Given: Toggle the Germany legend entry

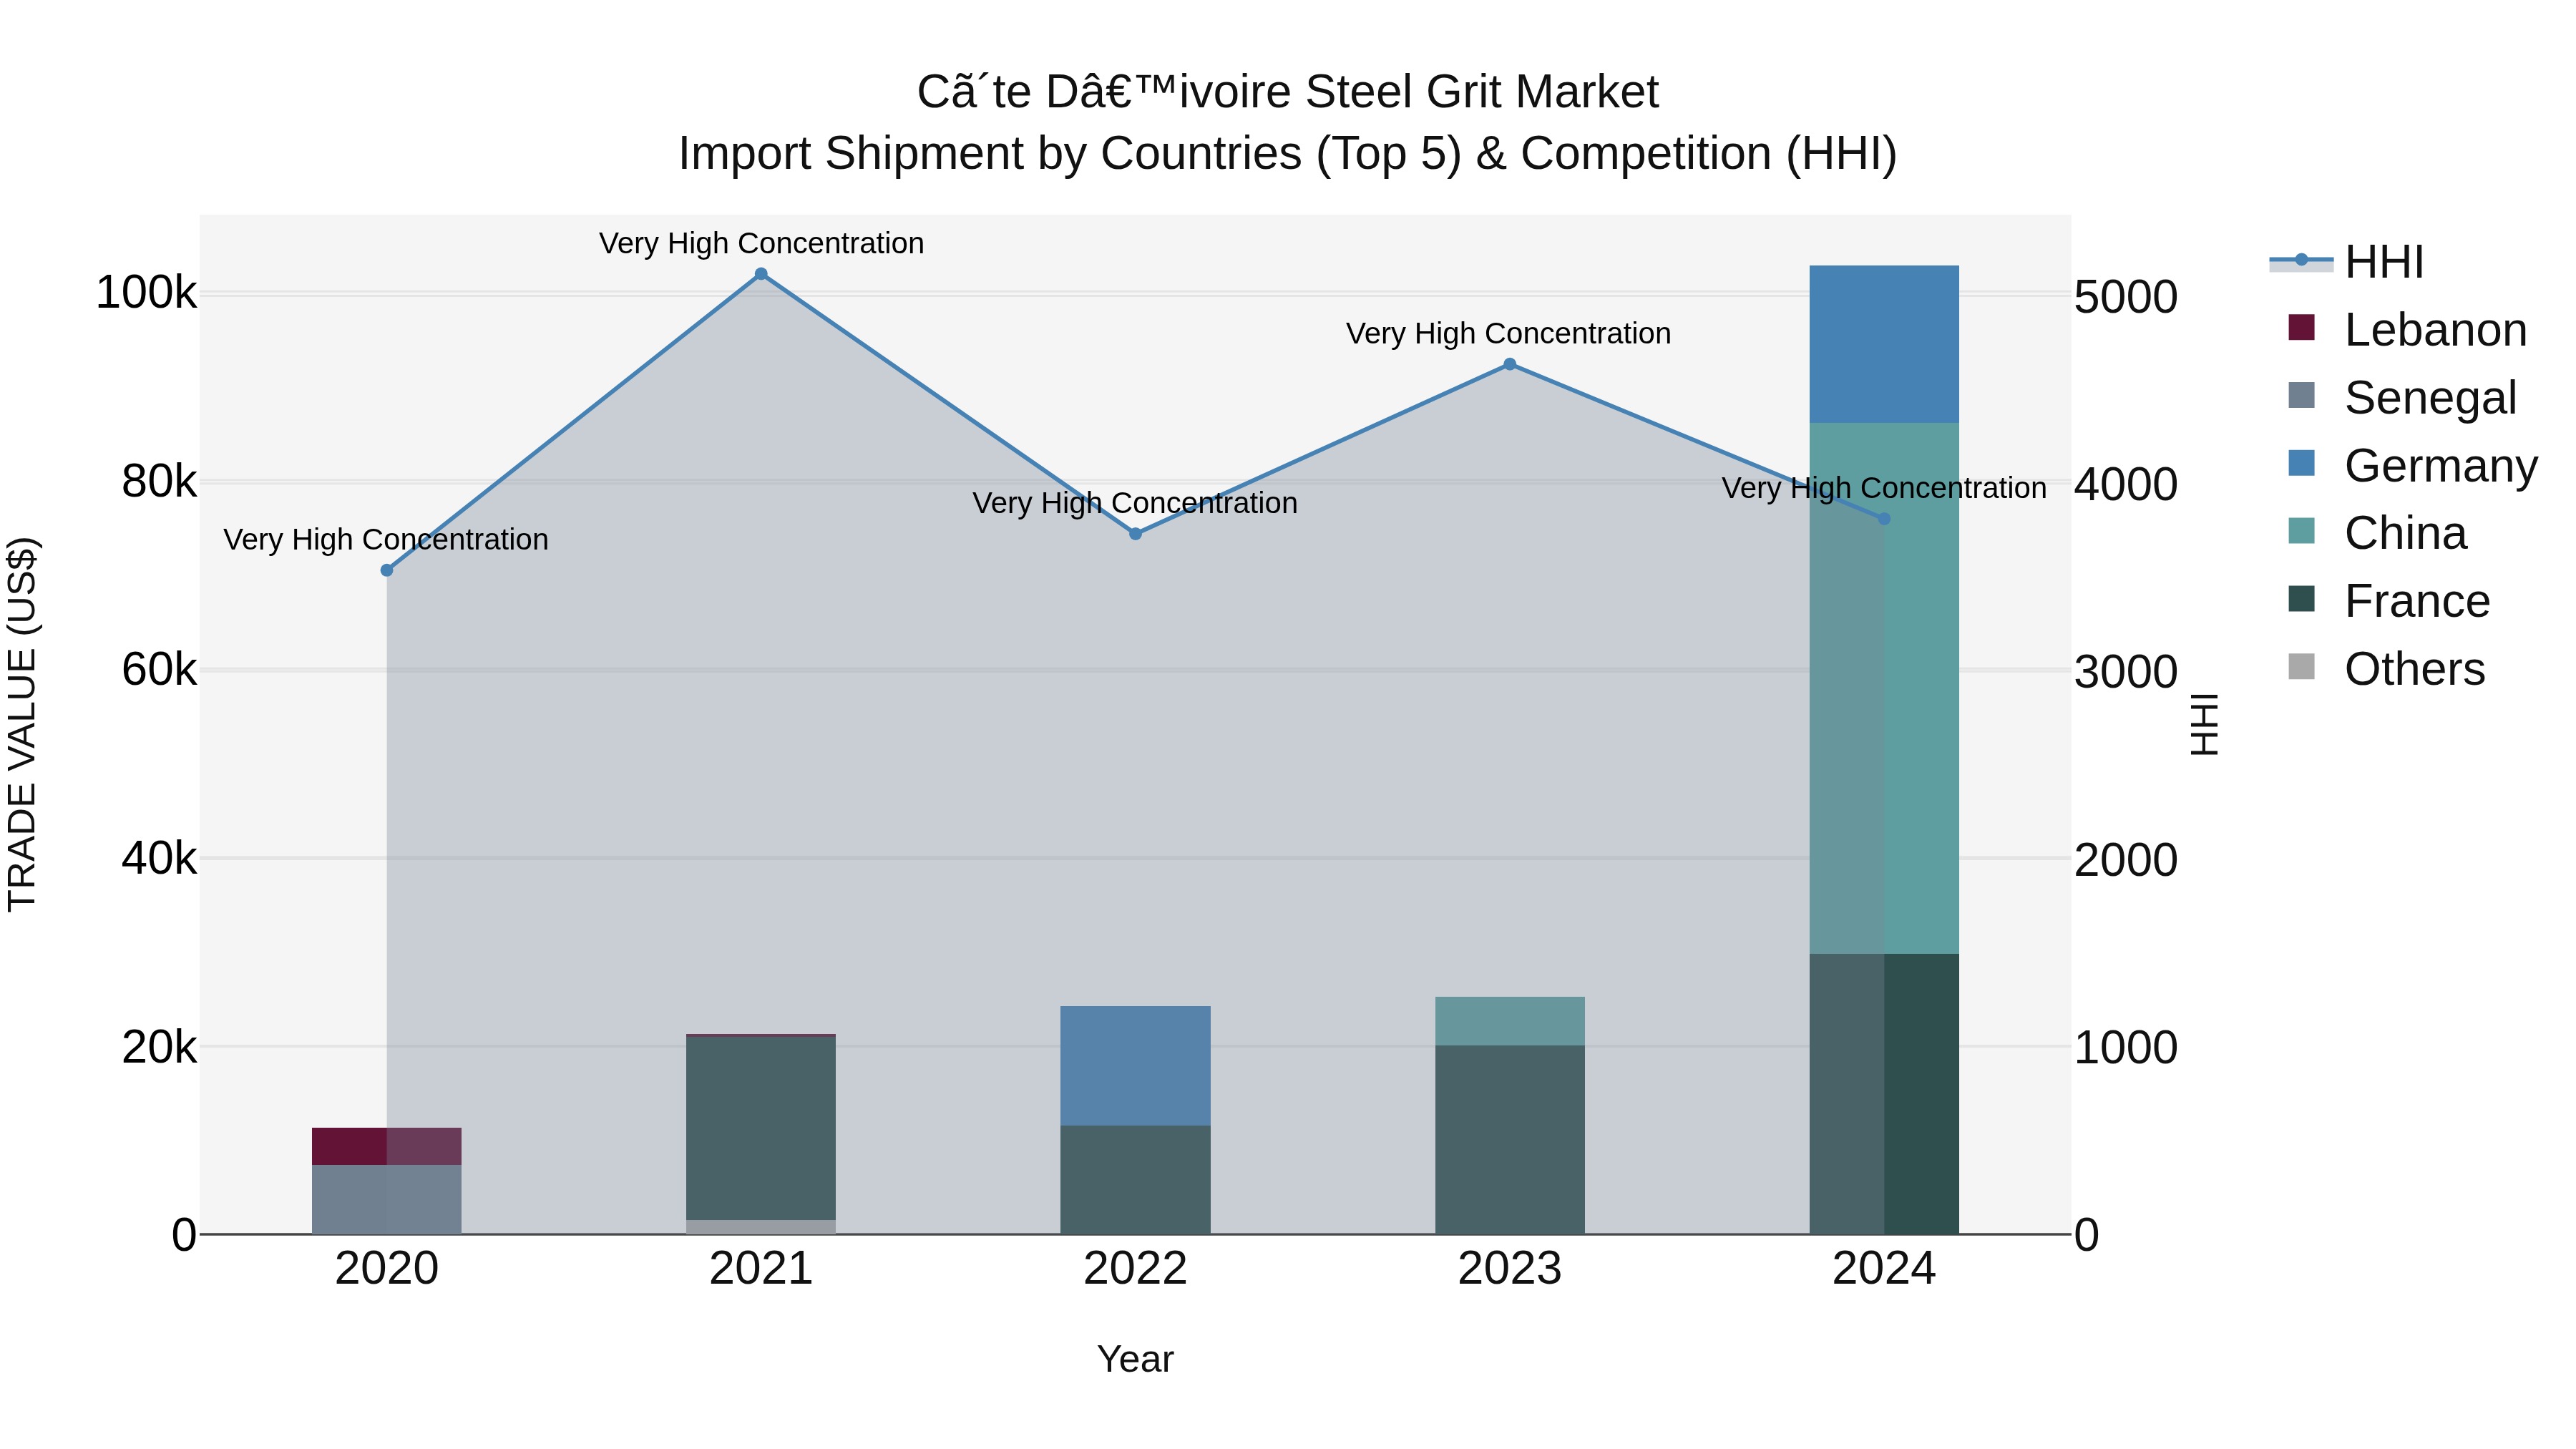Looking at the screenshot, I should (2412, 466).
